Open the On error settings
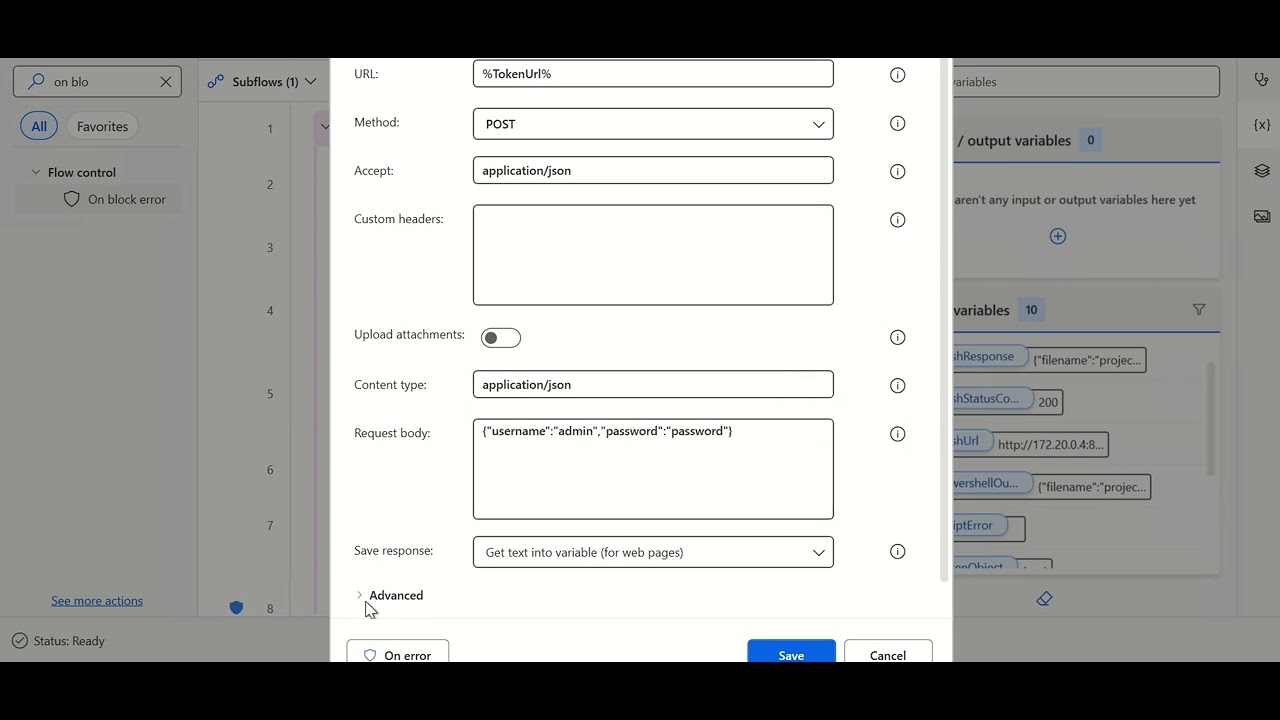This screenshot has width=1280, height=720. (x=398, y=653)
